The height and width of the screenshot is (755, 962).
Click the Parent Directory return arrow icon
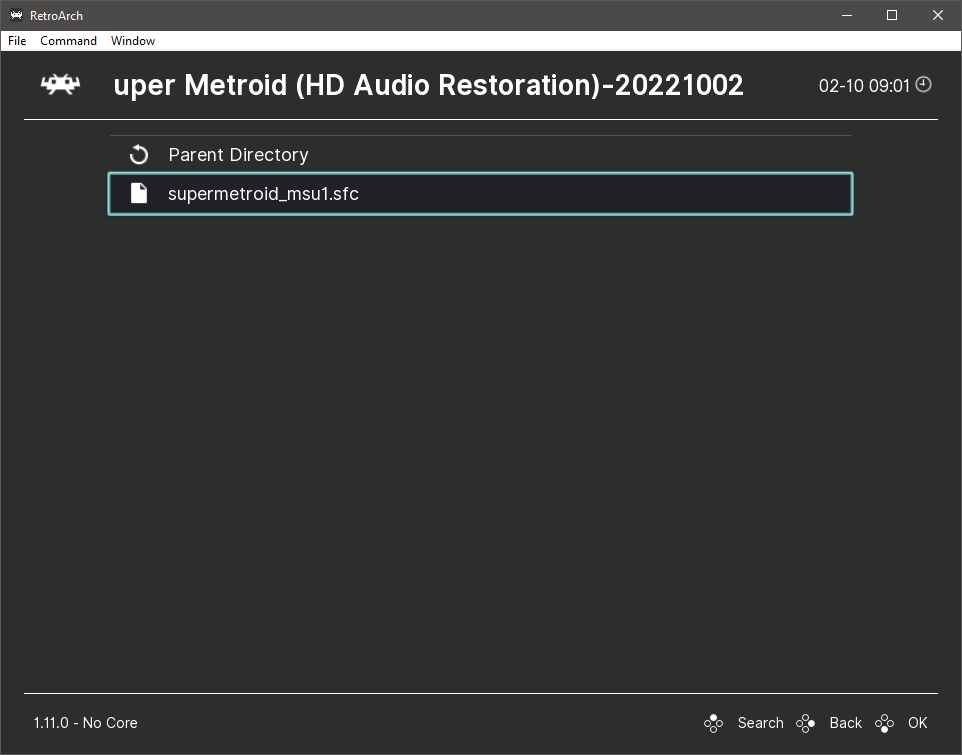pyautogui.click(x=139, y=155)
